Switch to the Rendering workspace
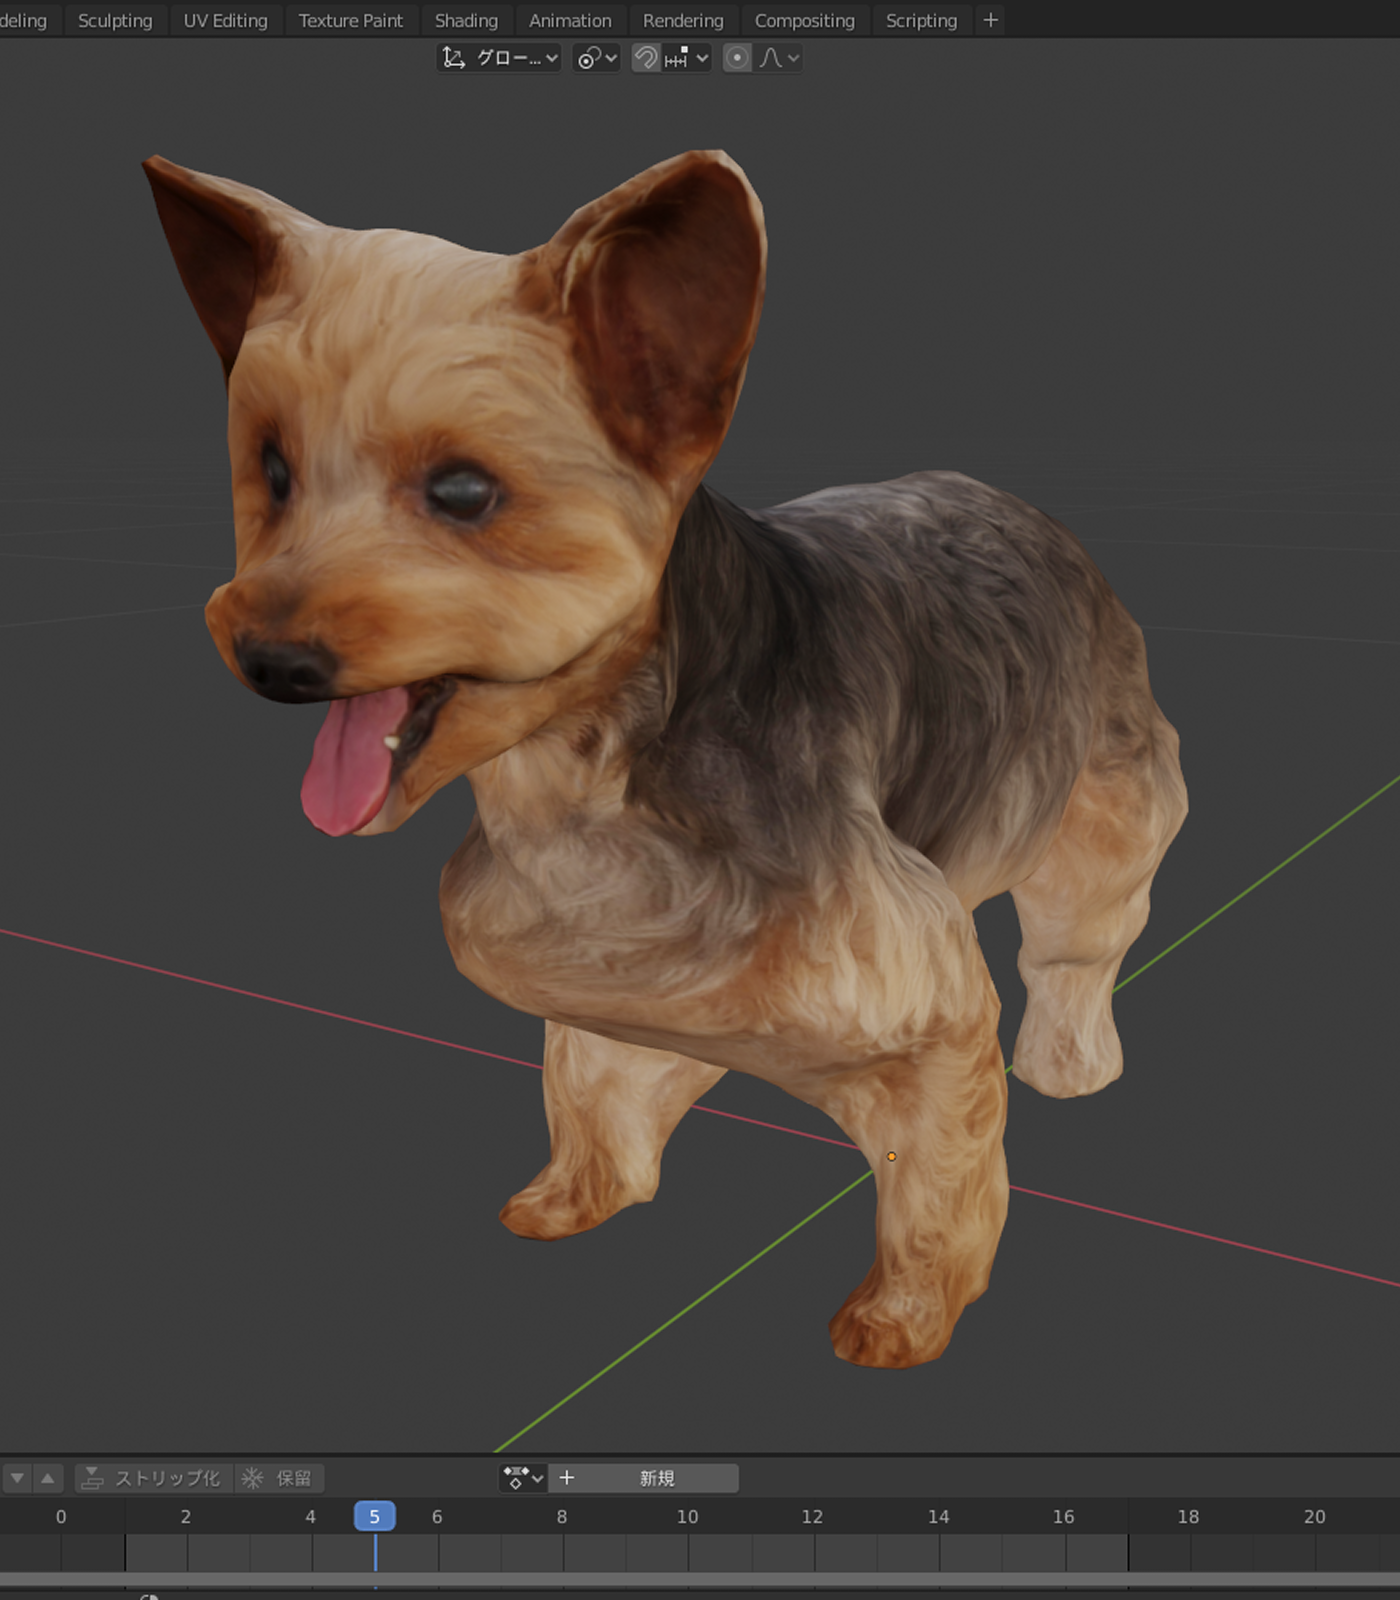1400x1600 pixels. 683,20
